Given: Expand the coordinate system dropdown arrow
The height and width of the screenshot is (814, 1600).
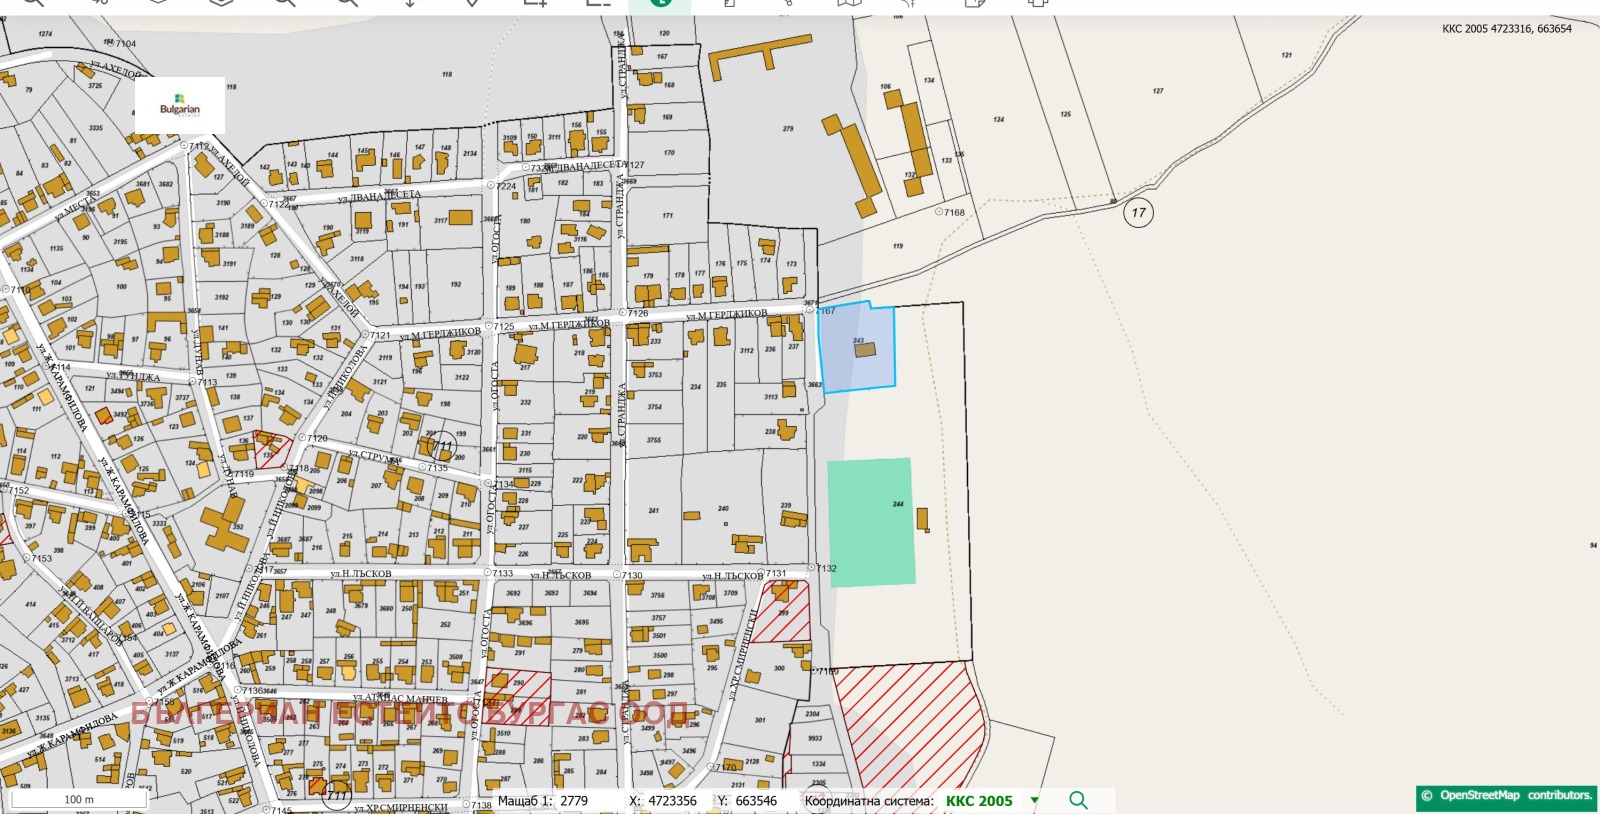Looking at the screenshot, I should point(1034,800).
